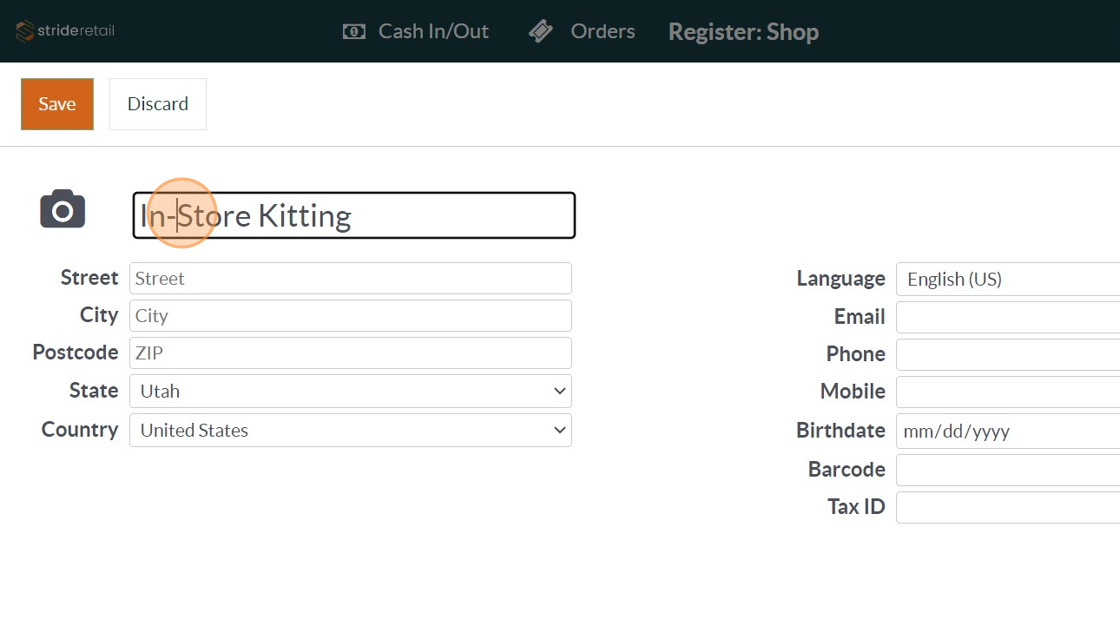Open the Language dropdown showing English (US)
This screenshot has width=1120, height=626.
[1008, 279]
